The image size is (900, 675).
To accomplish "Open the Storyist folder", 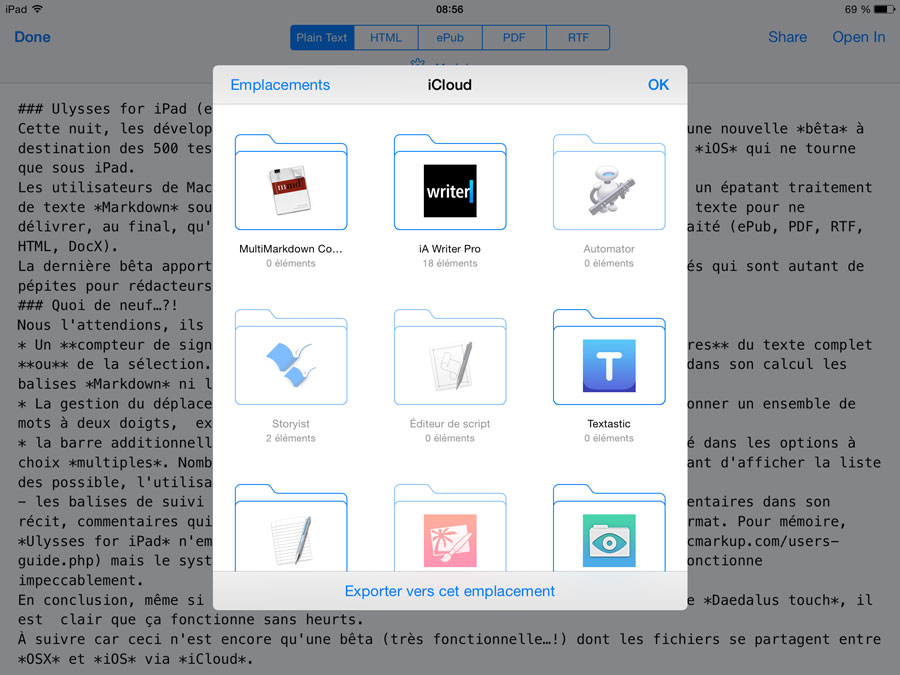I will 291,358.
